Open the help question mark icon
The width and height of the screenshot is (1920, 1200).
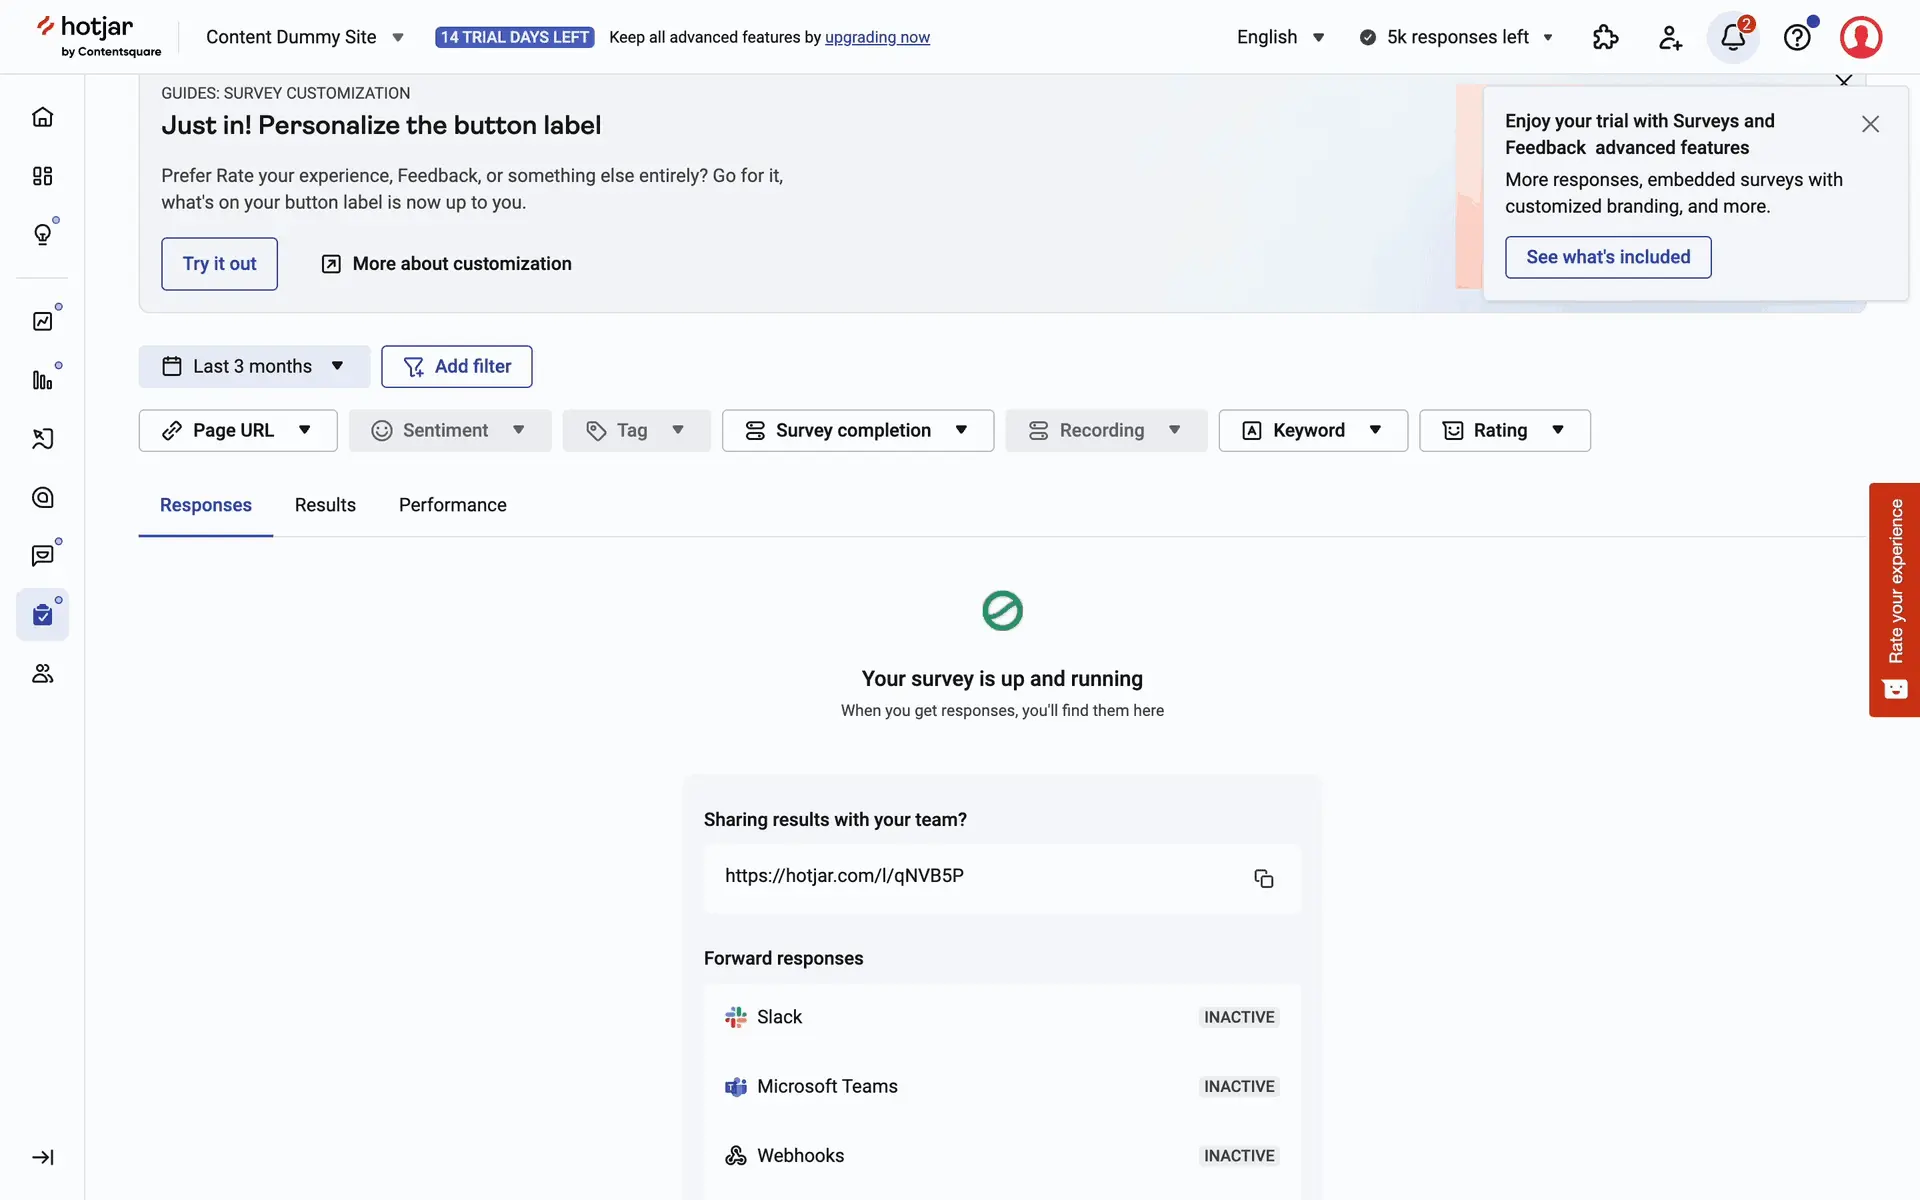pyautogui.click(x=1797, y=38)
